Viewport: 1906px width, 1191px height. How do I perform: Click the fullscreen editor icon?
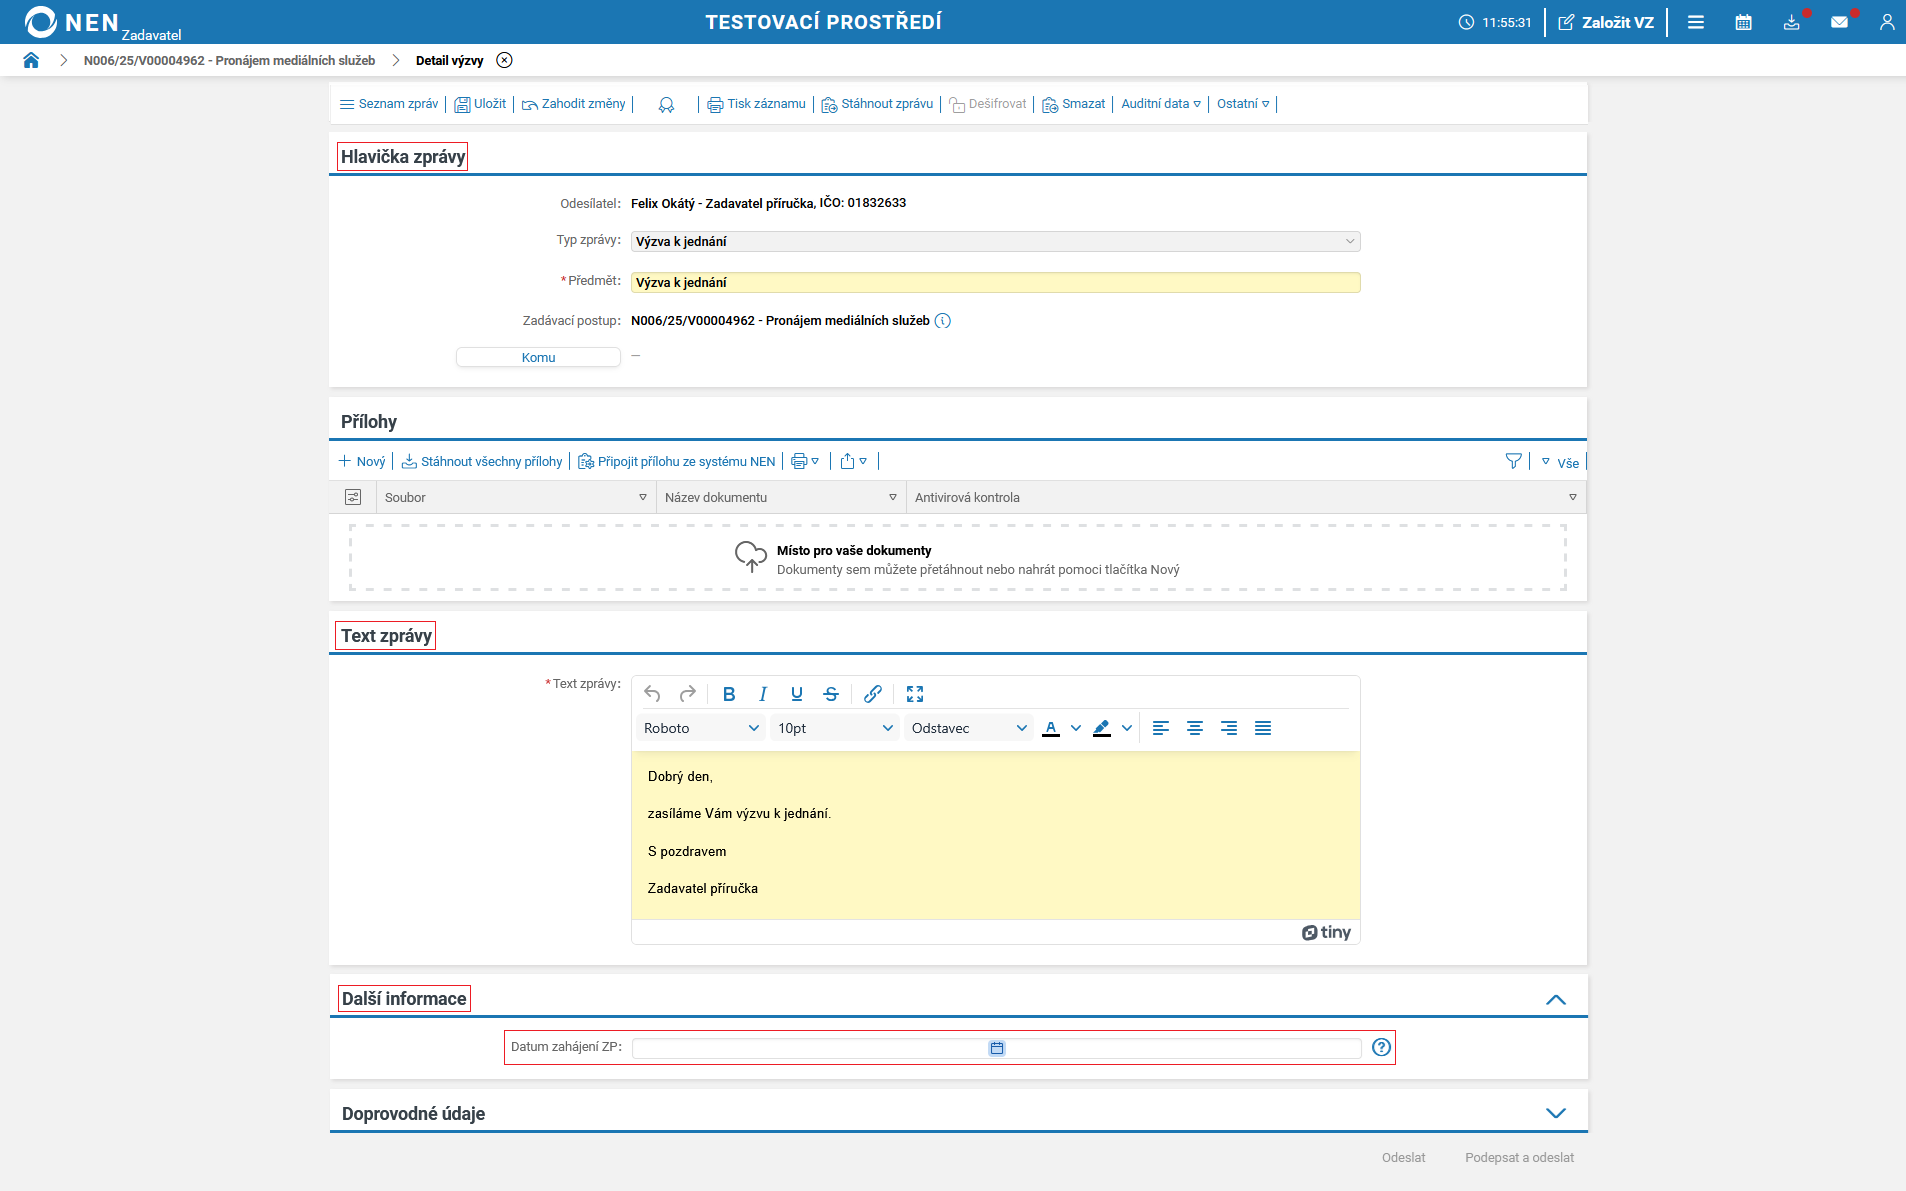point(914,694)
